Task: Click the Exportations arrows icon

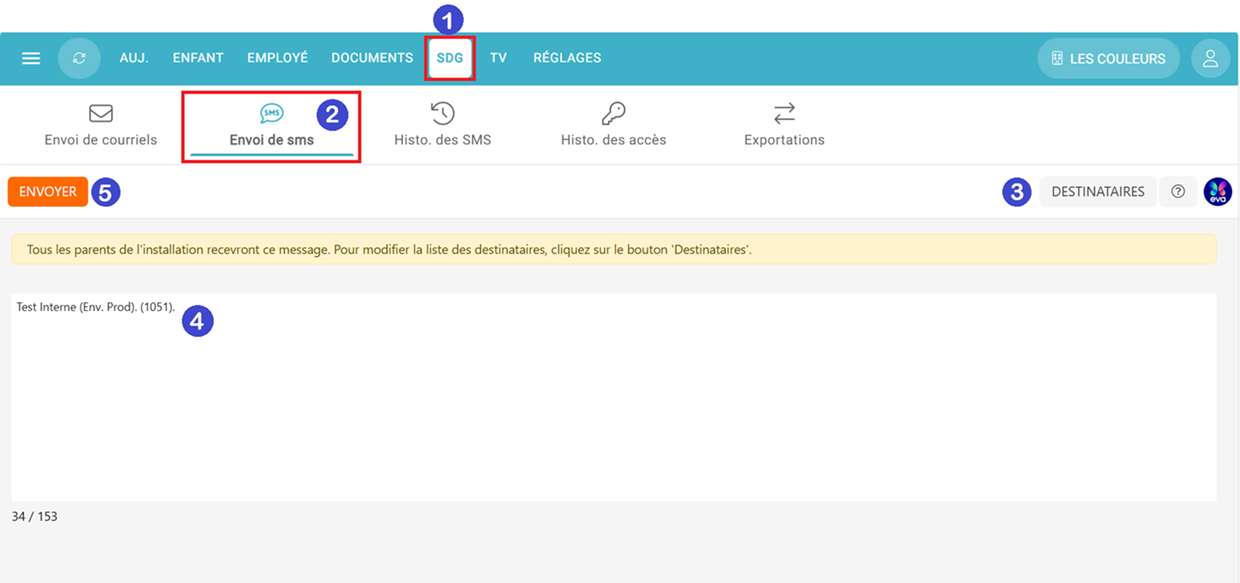Action: click(784, 113)
